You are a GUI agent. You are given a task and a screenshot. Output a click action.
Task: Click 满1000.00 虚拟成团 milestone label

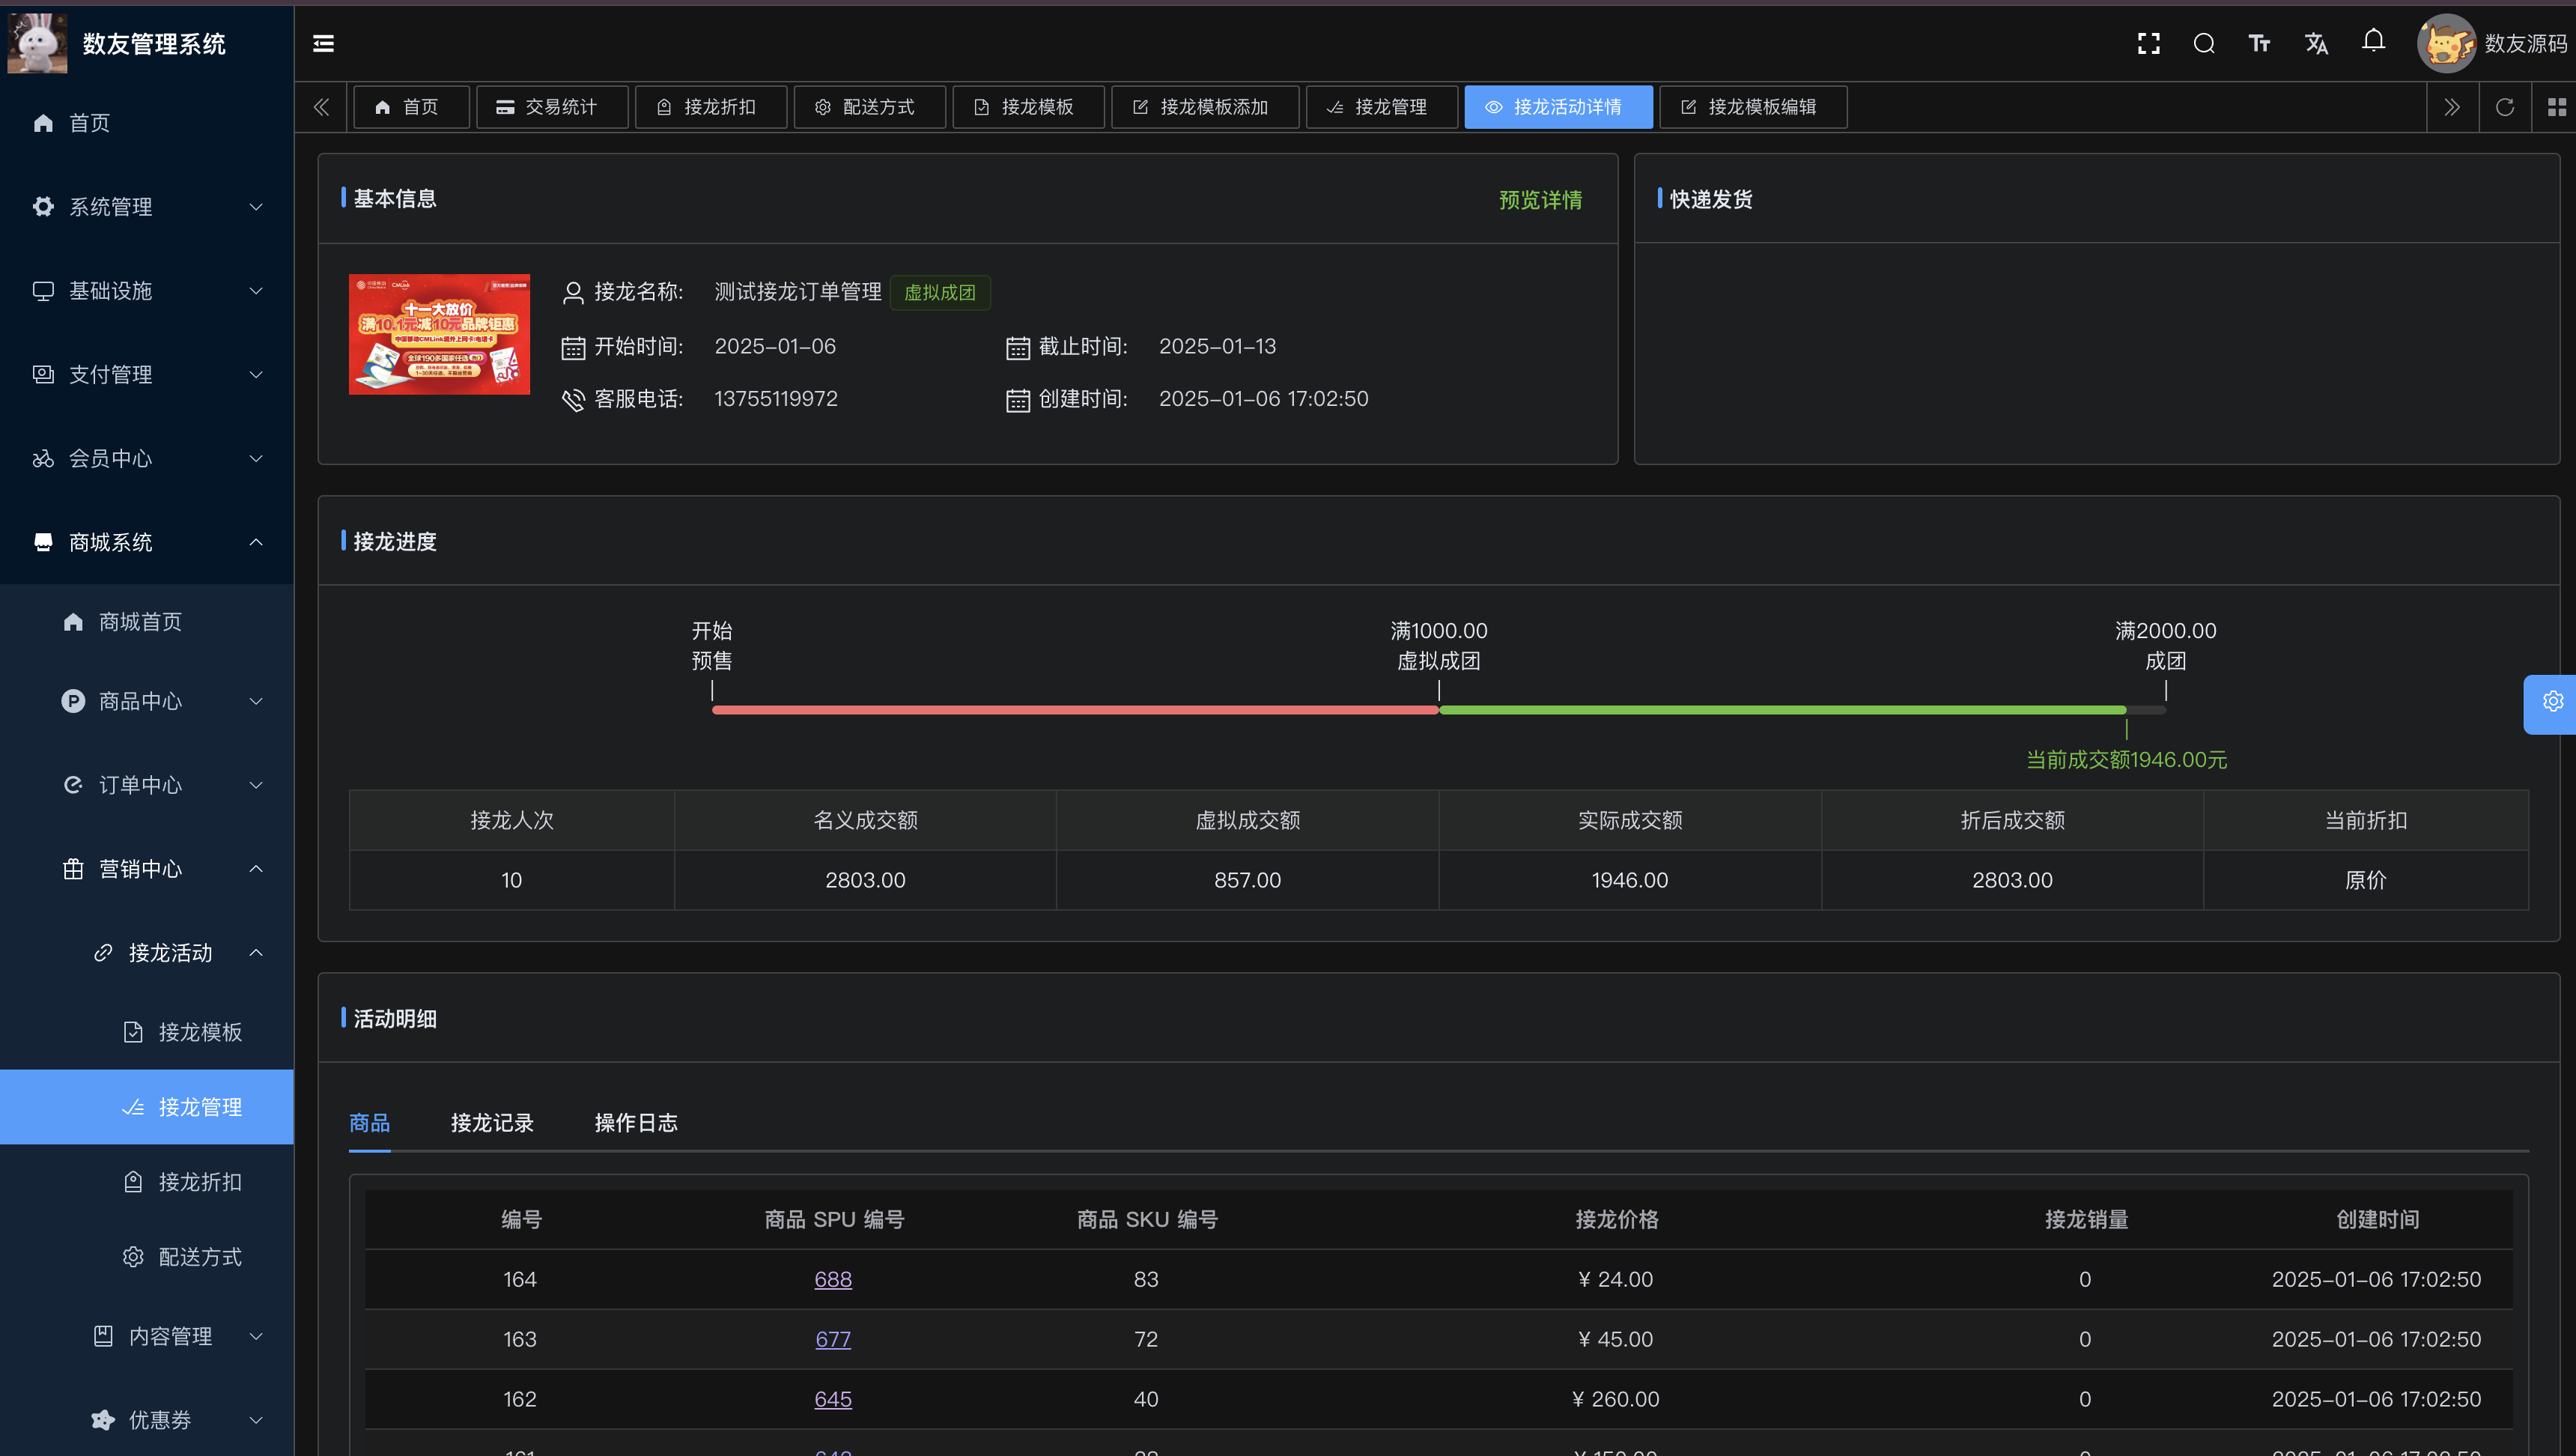(1439, 646)
